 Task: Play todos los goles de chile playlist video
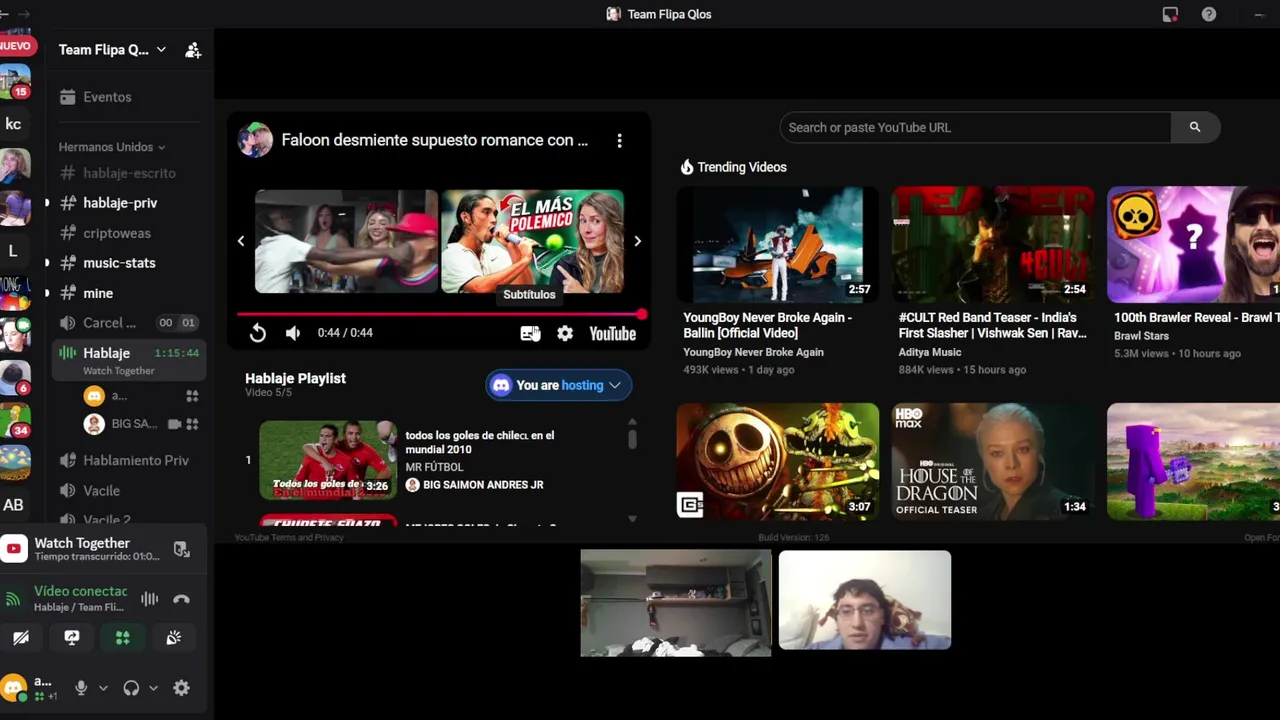[x=328, y=460]
